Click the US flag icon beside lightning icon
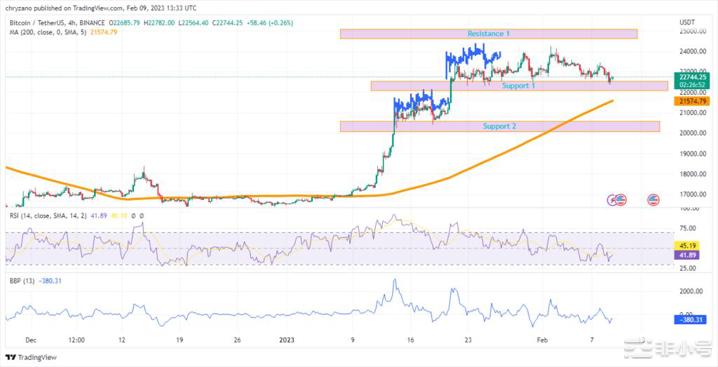Viewport: 718px width, 367px height. tap(621, 199)
